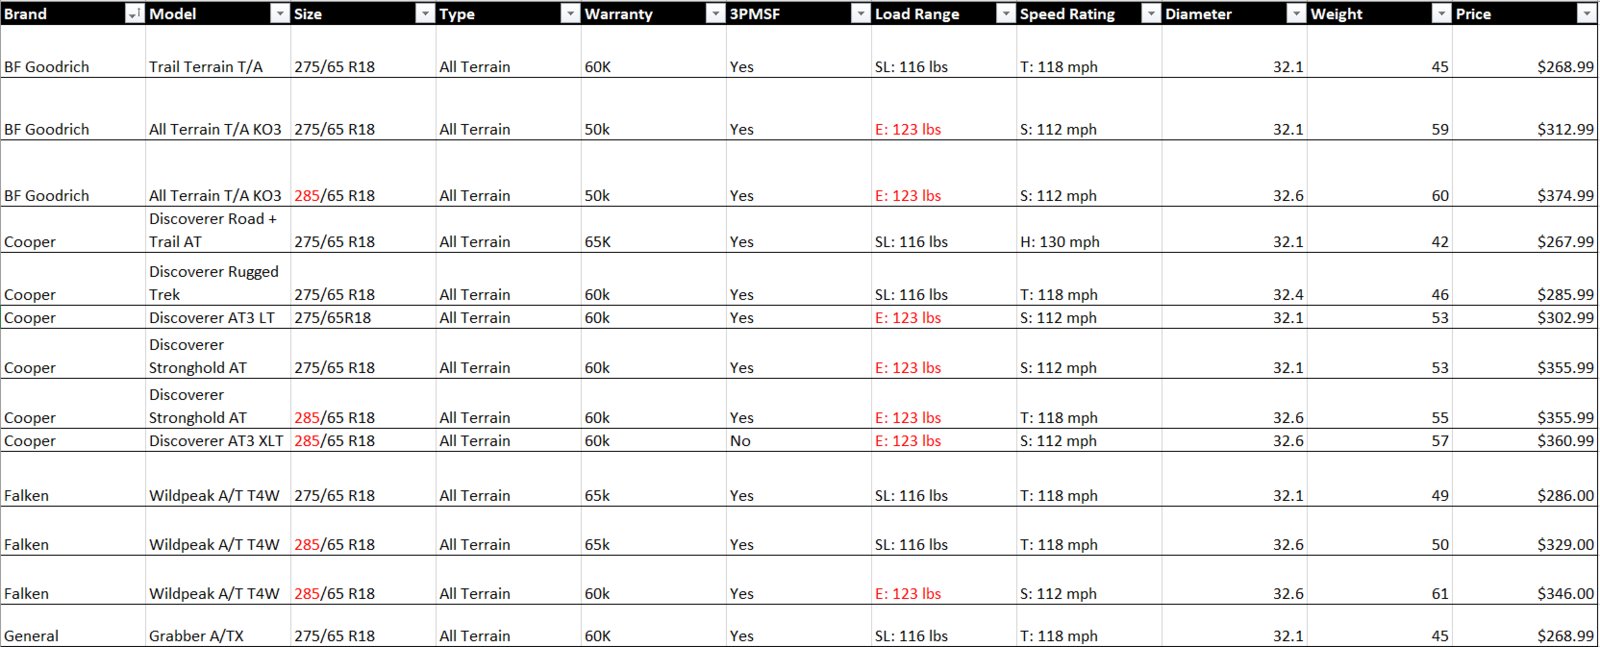1600x647 pixels.
Task: Click the weight cell showing 50
Action: [x=1379, y=531]
